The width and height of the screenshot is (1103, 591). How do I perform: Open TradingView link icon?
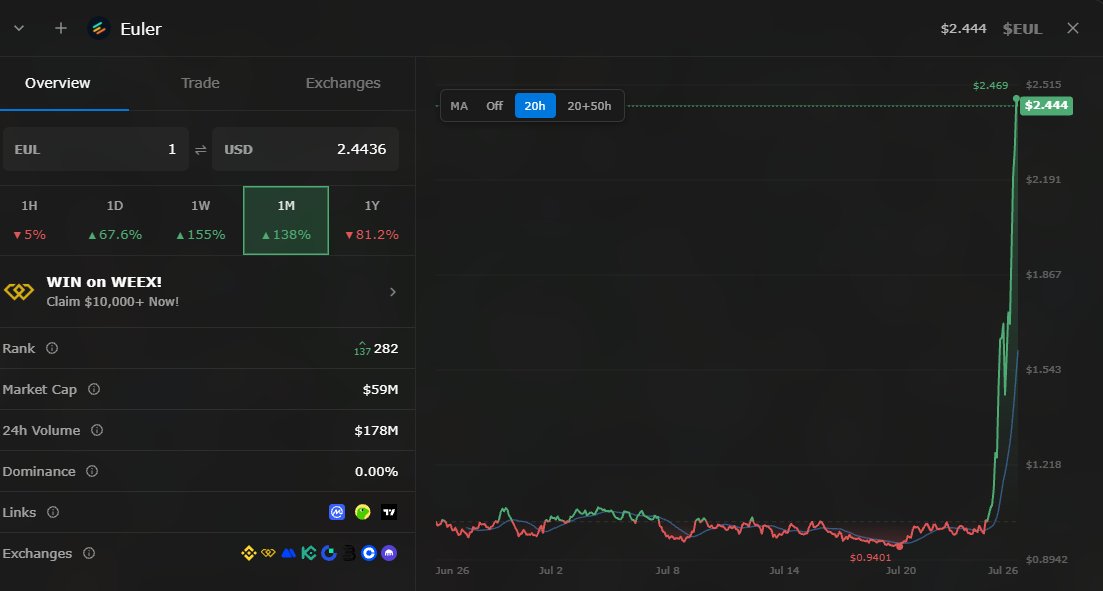tap(389, 512)
